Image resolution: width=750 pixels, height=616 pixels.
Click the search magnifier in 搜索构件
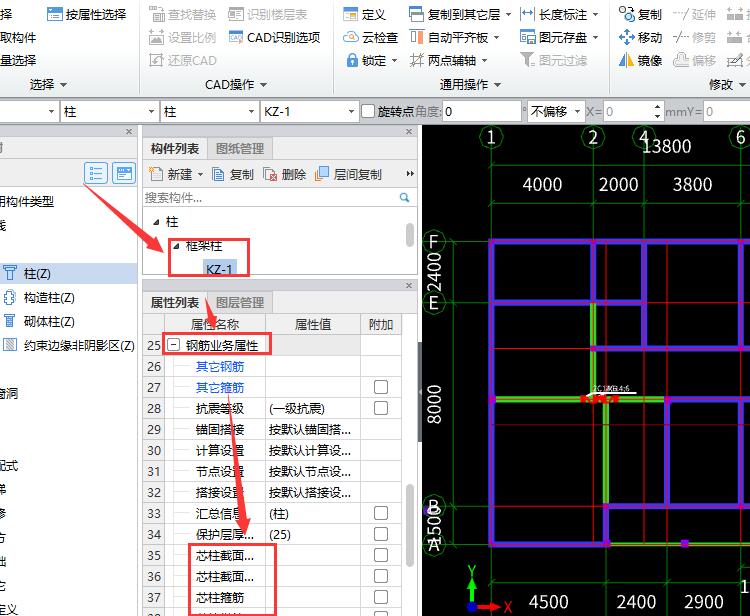405,198
